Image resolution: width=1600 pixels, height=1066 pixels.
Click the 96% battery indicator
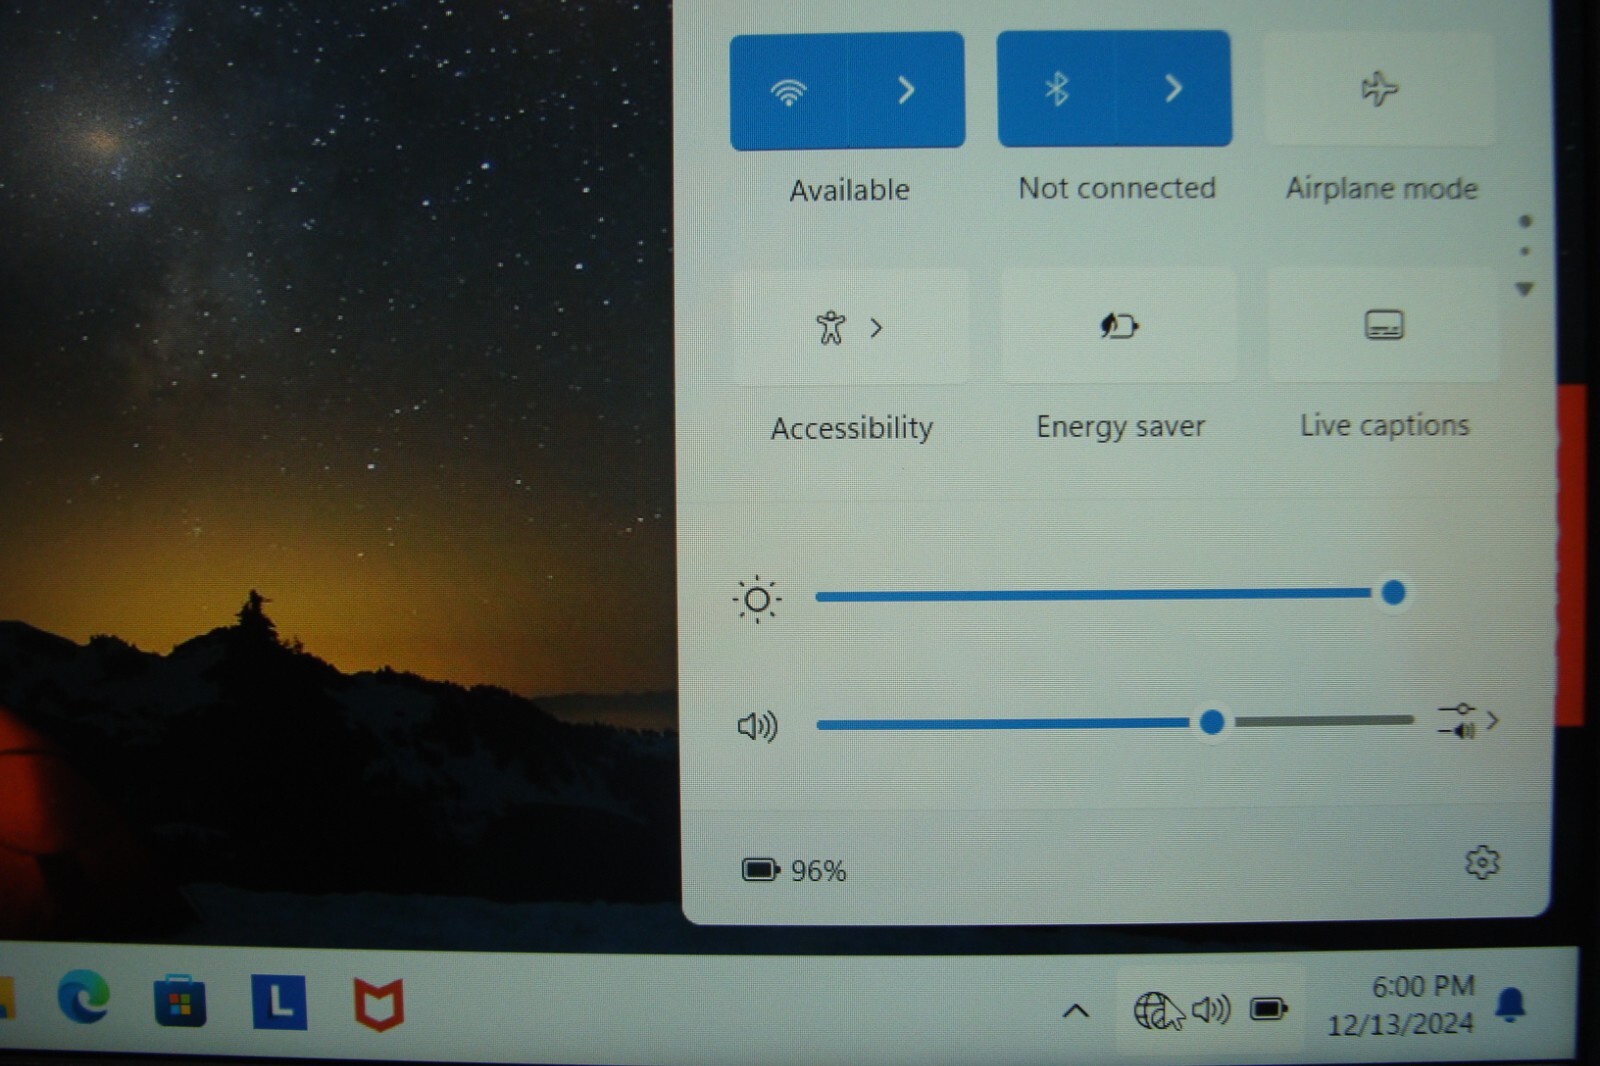[x=794, y=870]
